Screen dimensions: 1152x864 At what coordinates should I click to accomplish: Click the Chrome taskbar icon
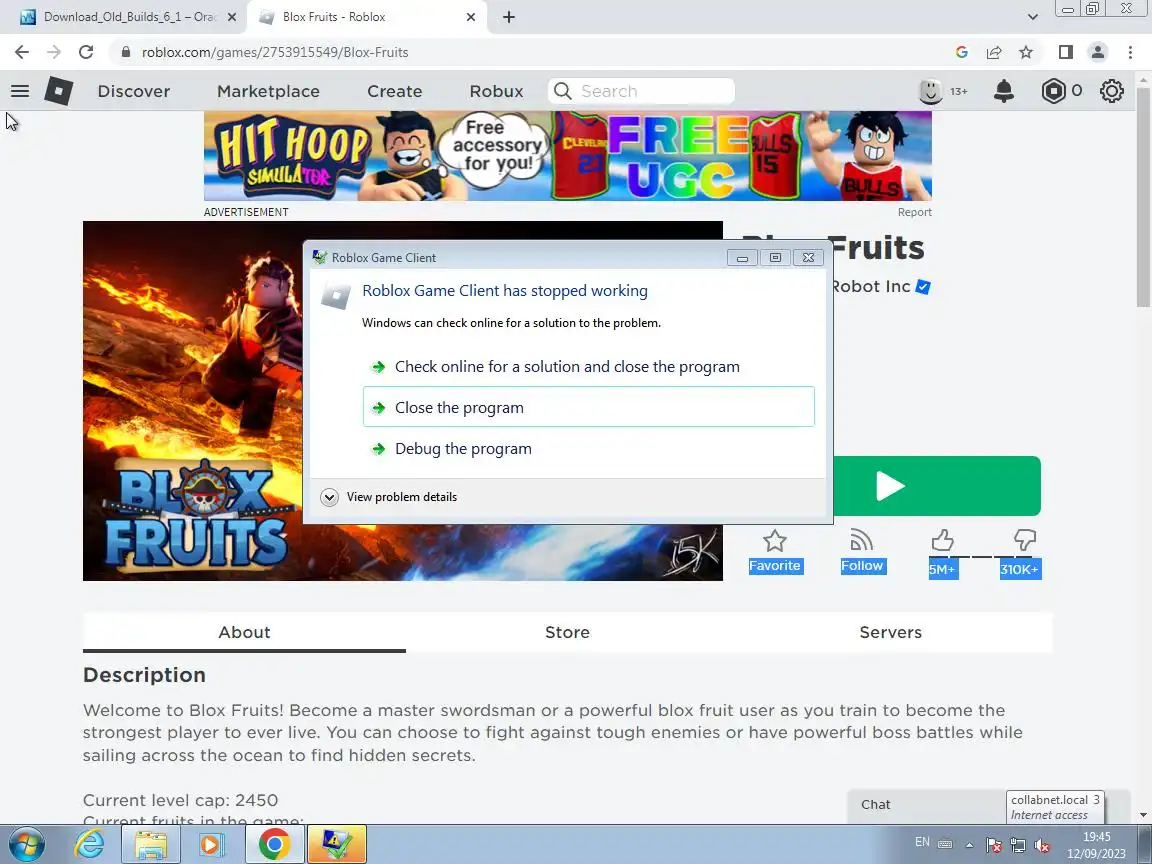click(274, 845)
